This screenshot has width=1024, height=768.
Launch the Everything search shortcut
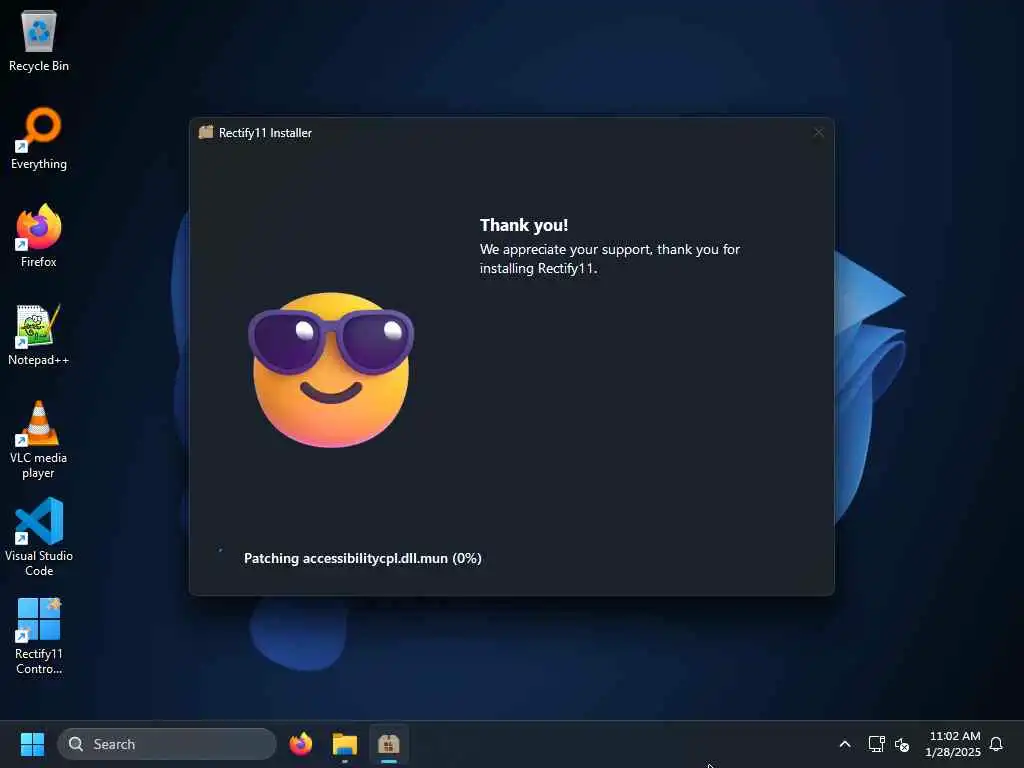[x=39, y=138]
